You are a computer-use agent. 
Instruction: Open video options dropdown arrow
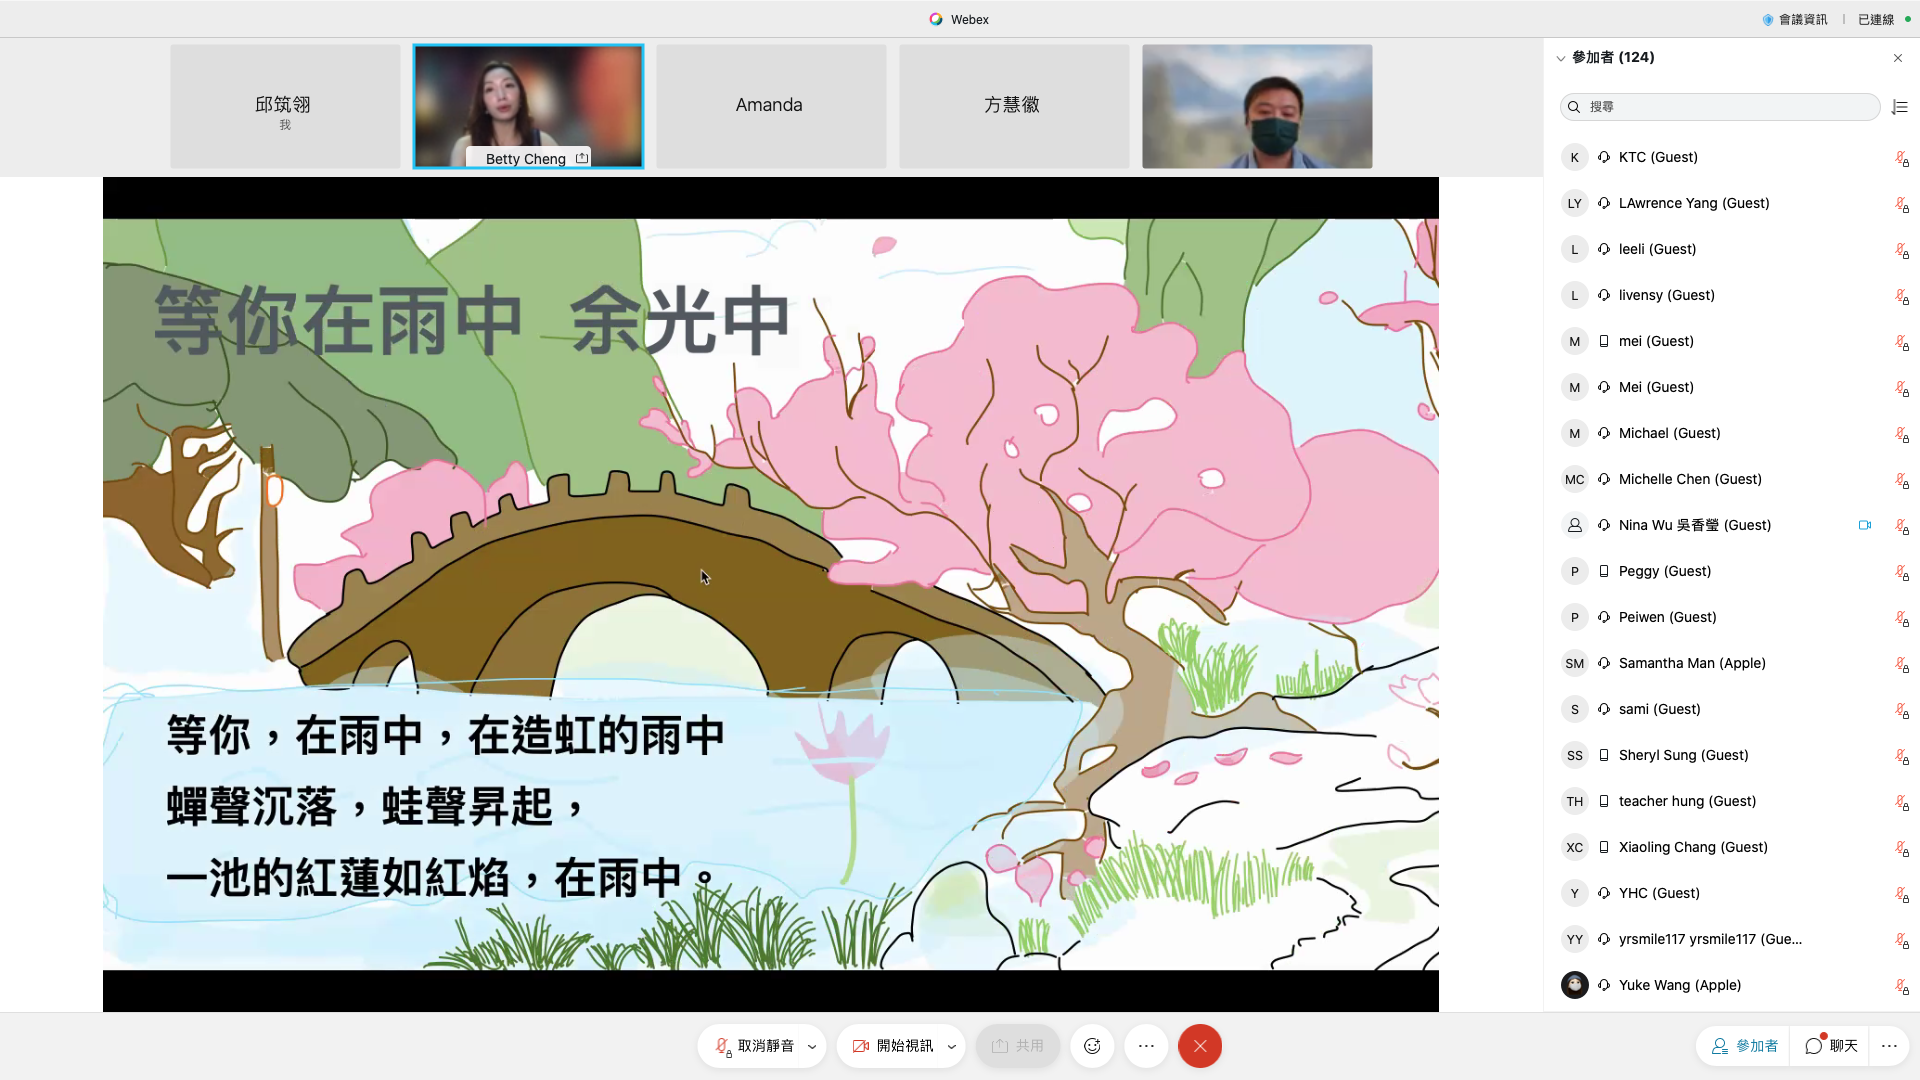[952, 1047]
